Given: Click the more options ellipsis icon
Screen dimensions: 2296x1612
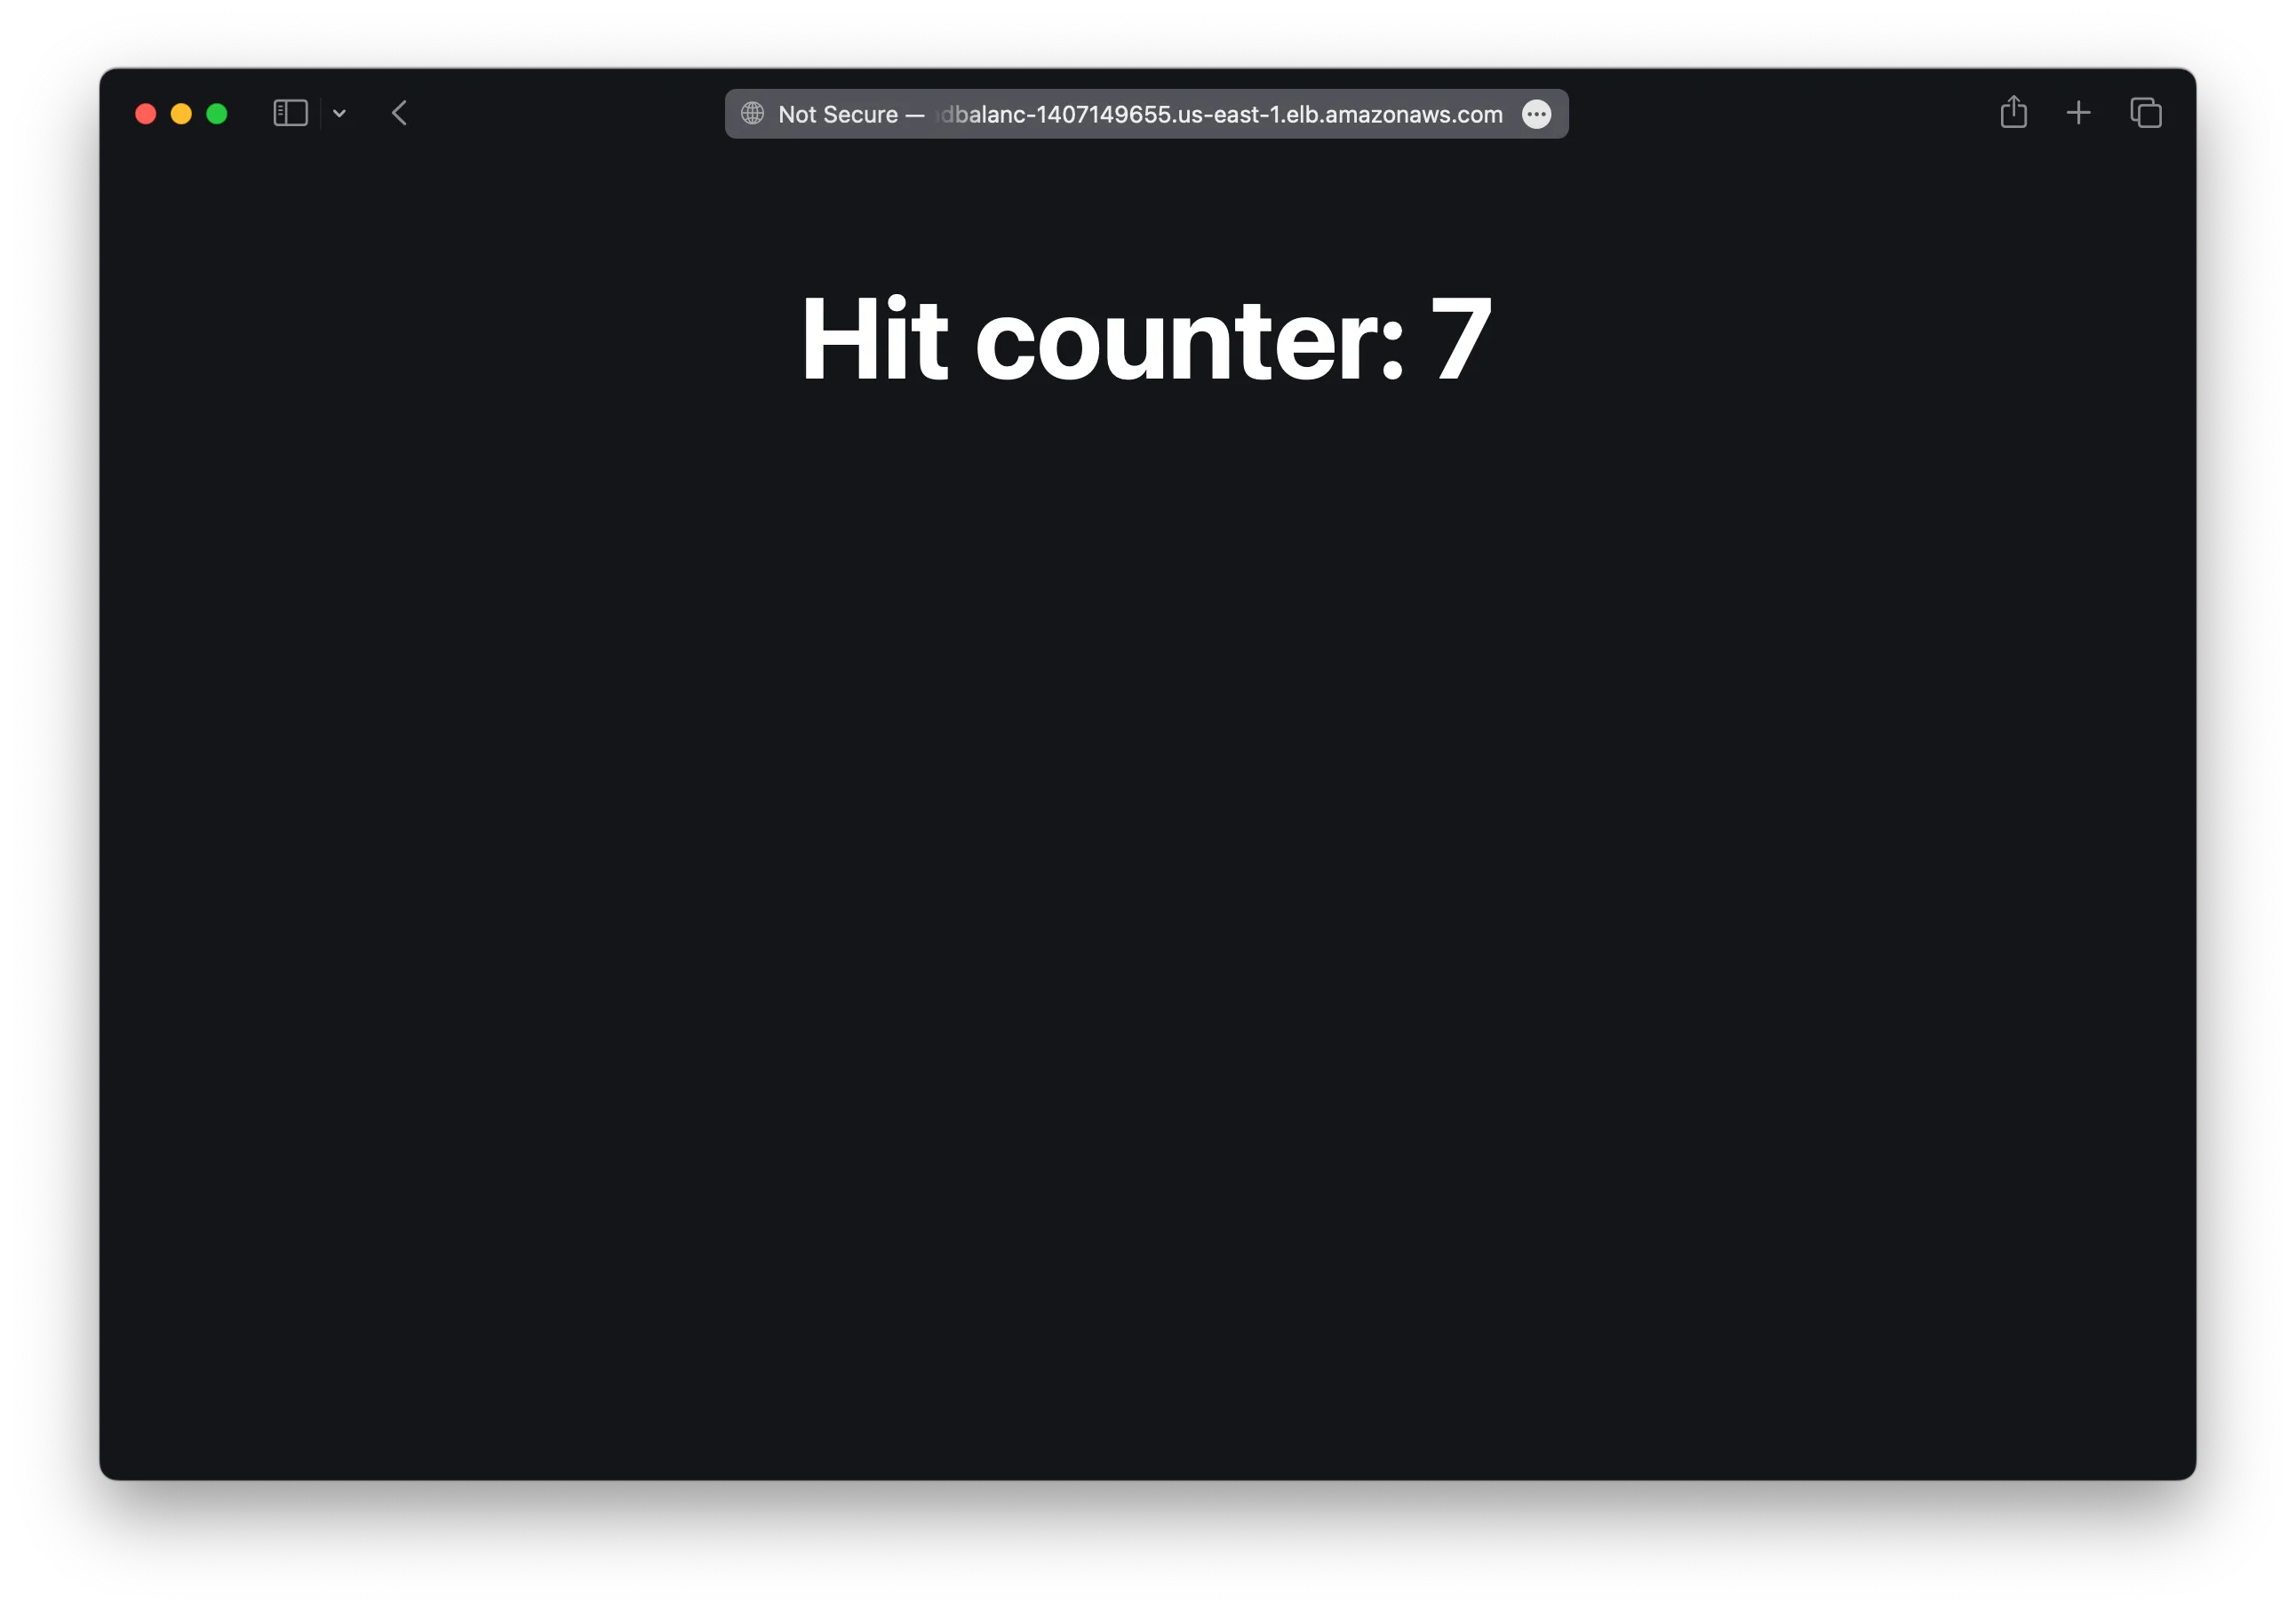Looking at the screenshot, I should coord(1535,114).
